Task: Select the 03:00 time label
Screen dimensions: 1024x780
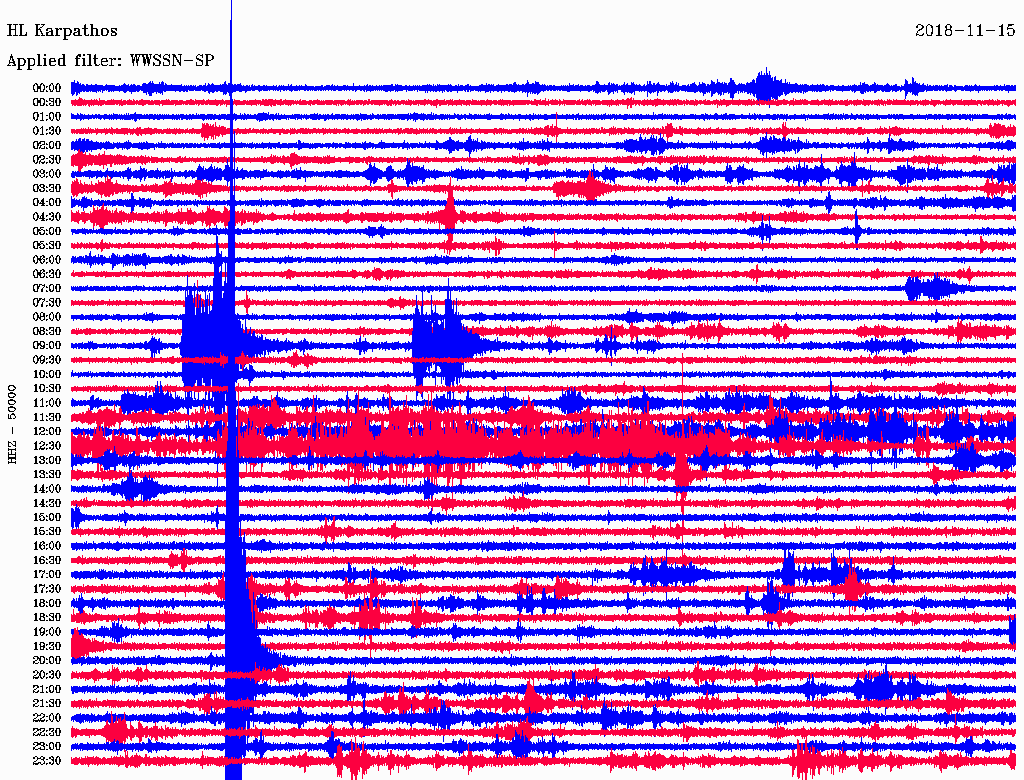Action: (47, 174)
